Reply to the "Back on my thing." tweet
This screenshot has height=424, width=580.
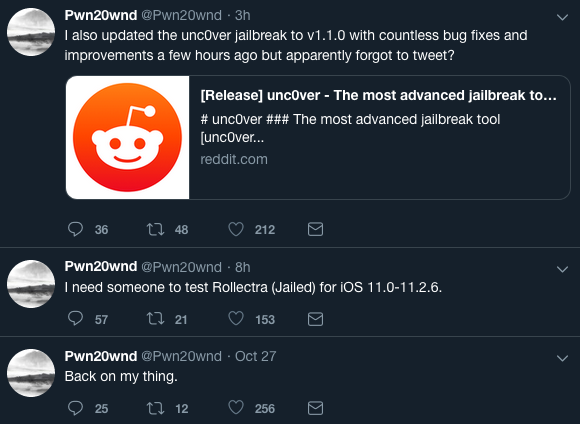point(75,408)
